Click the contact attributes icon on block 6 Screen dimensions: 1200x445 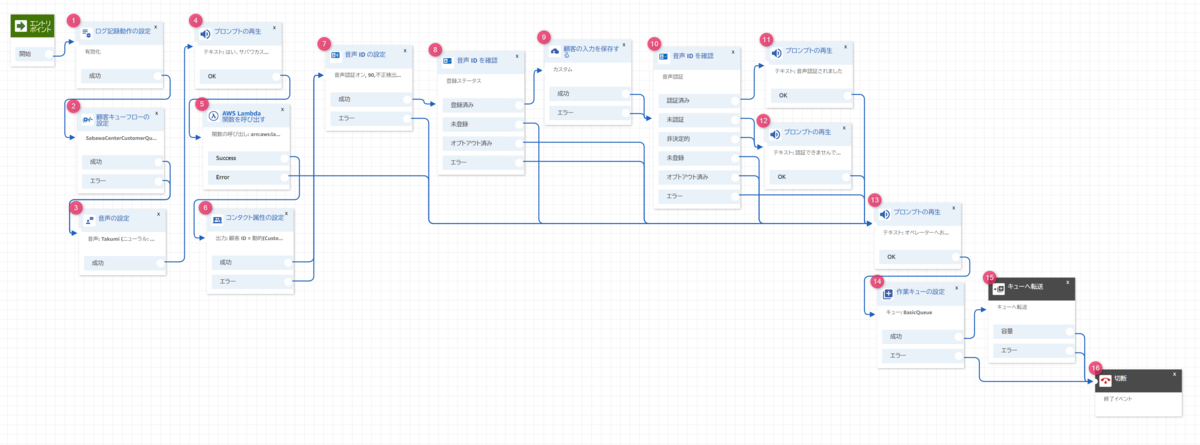(217, 218)
